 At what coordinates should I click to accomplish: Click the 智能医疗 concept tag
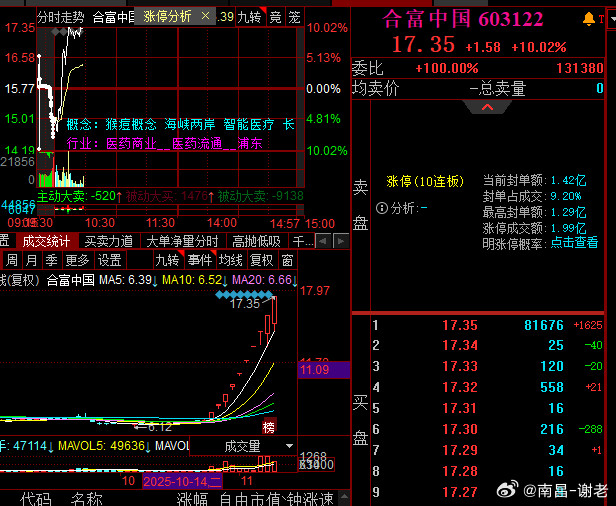[x=249, y=125]
